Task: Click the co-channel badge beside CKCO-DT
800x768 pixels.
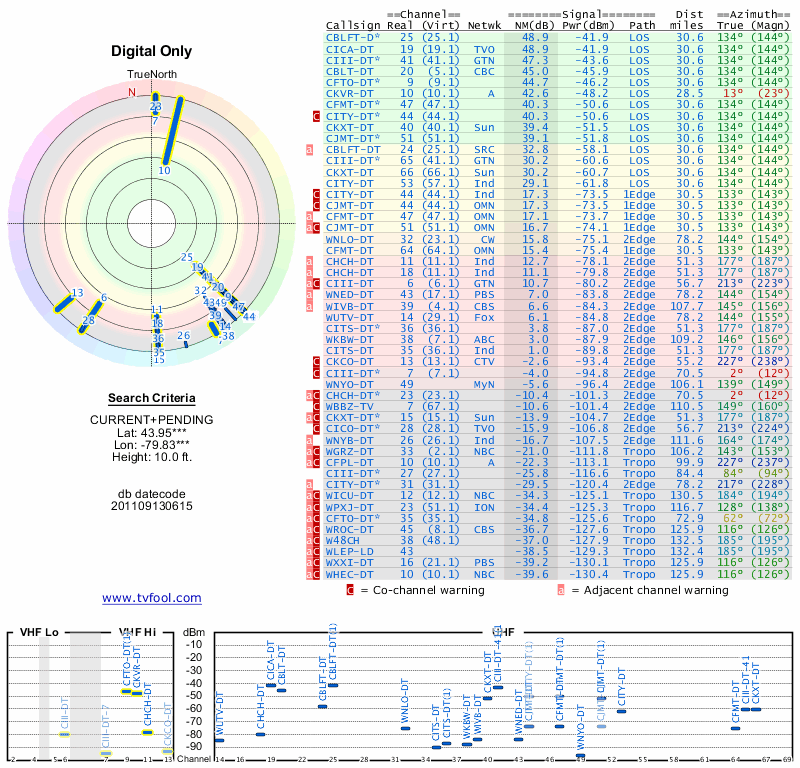Action: click(316, 362)
